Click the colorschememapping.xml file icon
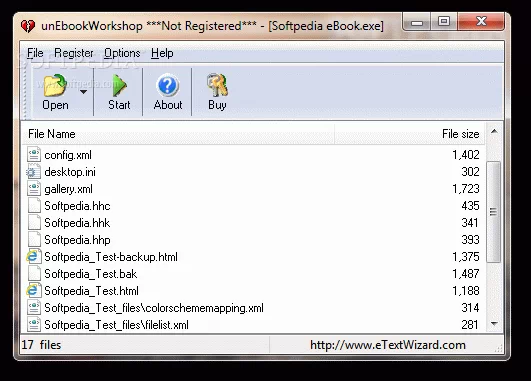Image resolution: width=531 pixels, height=381 pixels. 34,308
